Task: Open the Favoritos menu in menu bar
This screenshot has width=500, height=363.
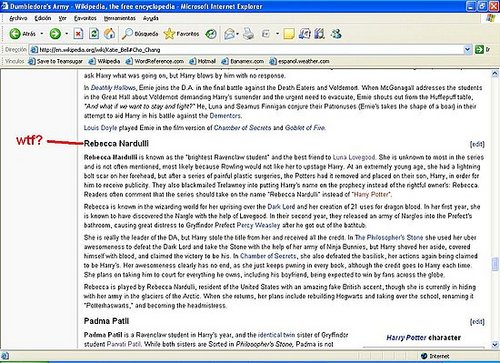Action: (85, 18)
